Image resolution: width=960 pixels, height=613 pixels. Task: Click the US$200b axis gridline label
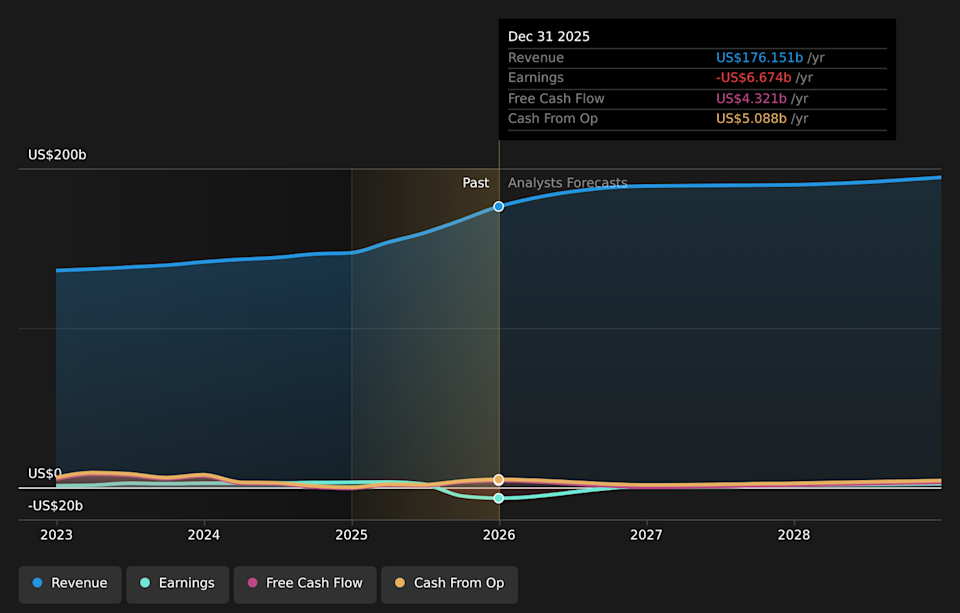(55, 154)
